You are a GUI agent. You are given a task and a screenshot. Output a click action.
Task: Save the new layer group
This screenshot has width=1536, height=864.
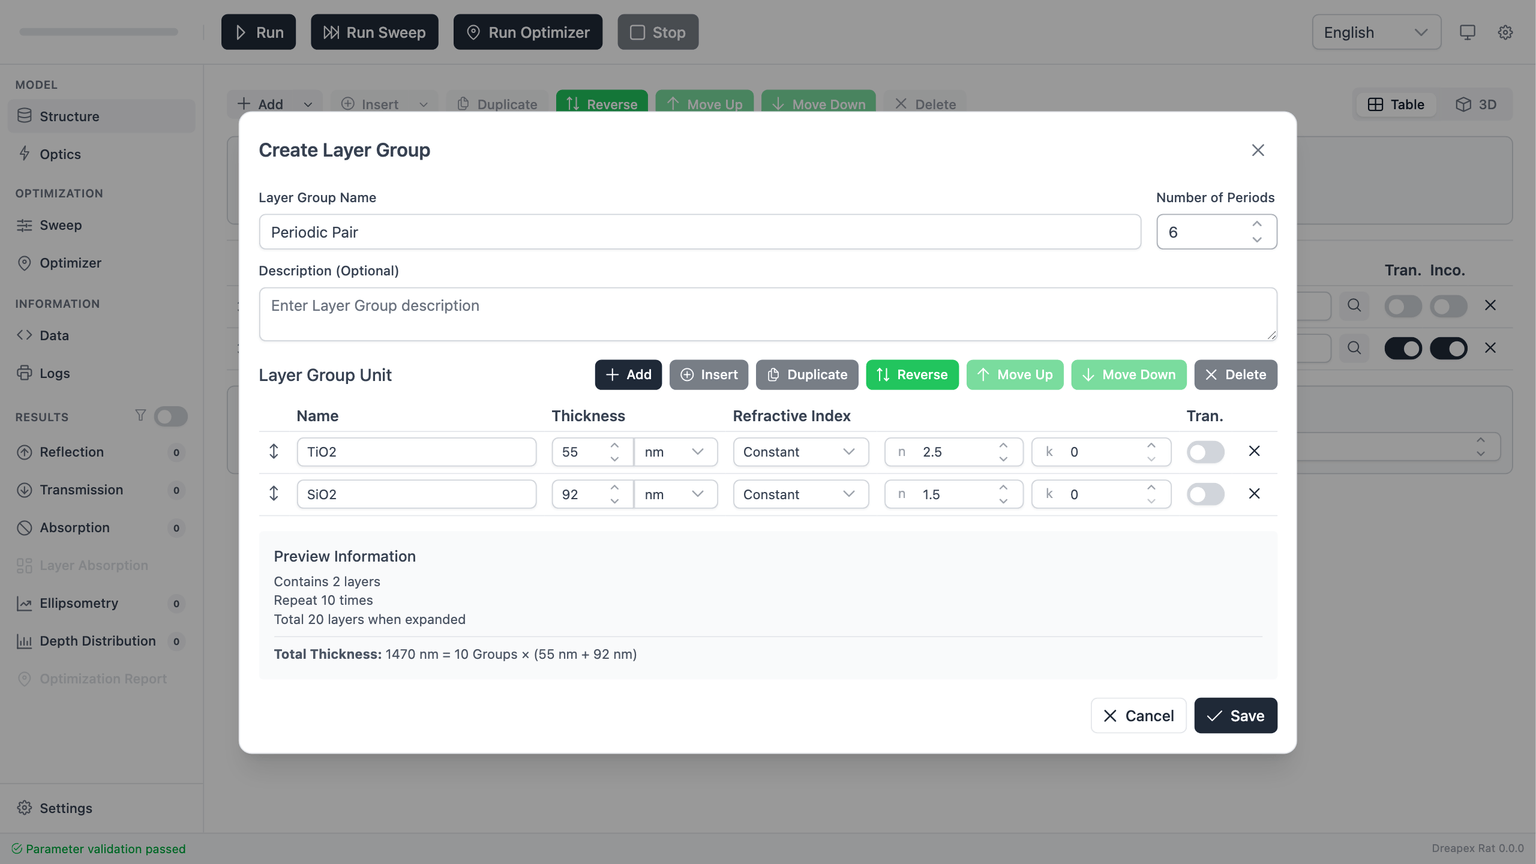(1235, 716)
